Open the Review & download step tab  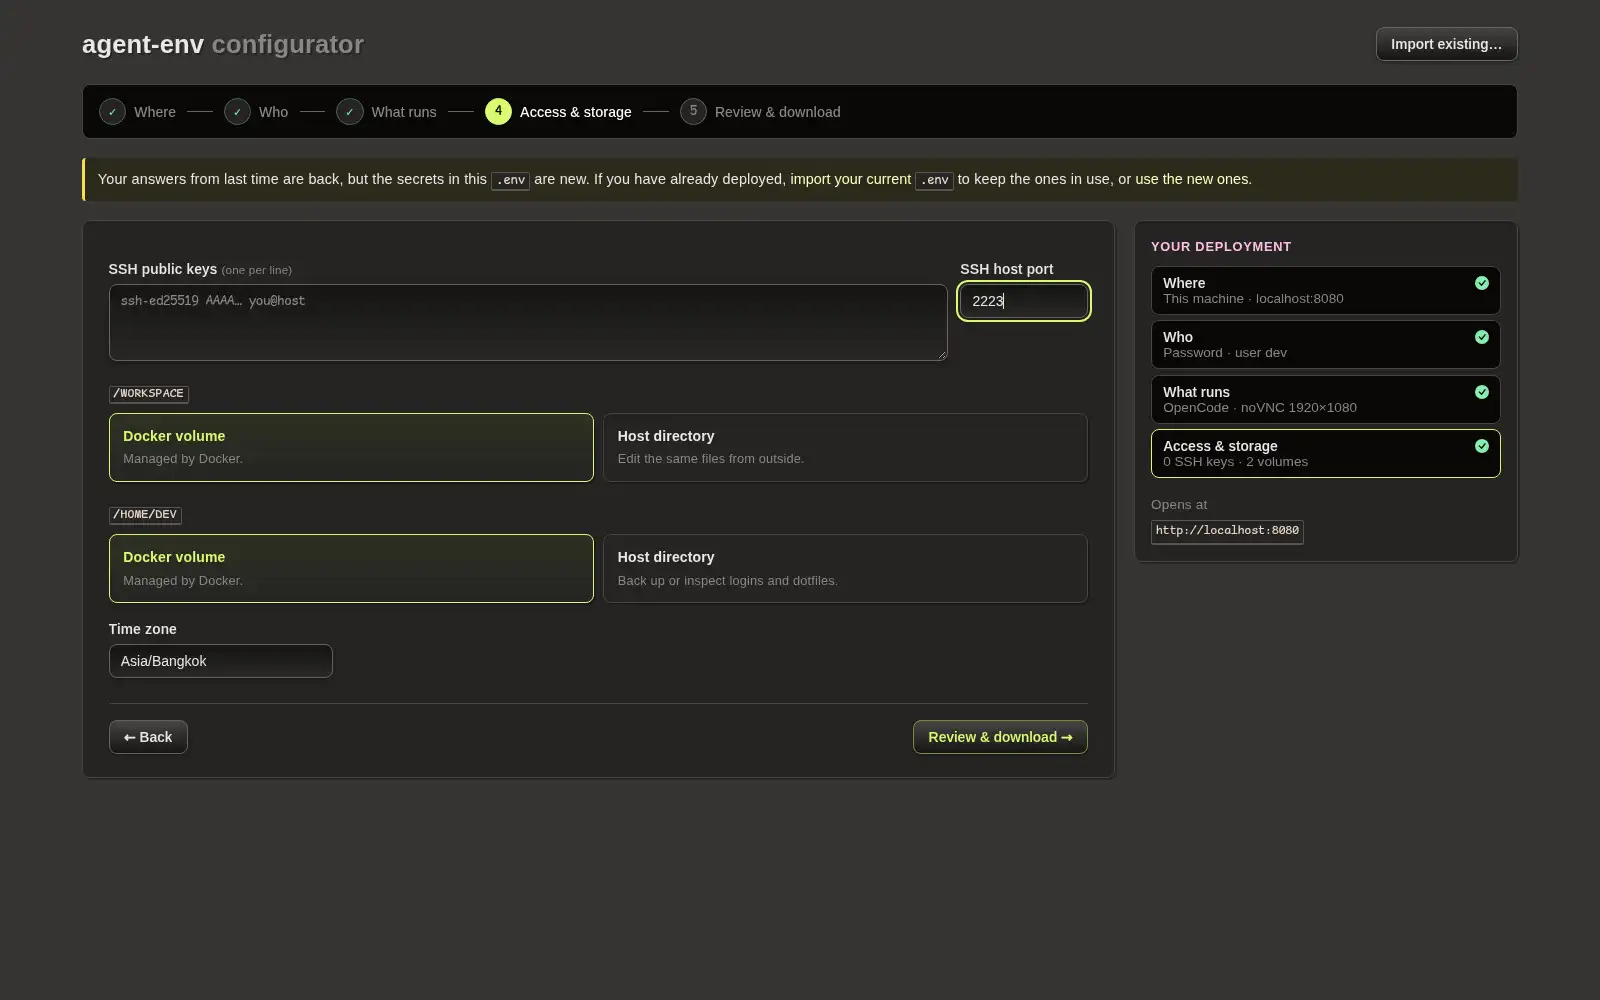(760, 112)
